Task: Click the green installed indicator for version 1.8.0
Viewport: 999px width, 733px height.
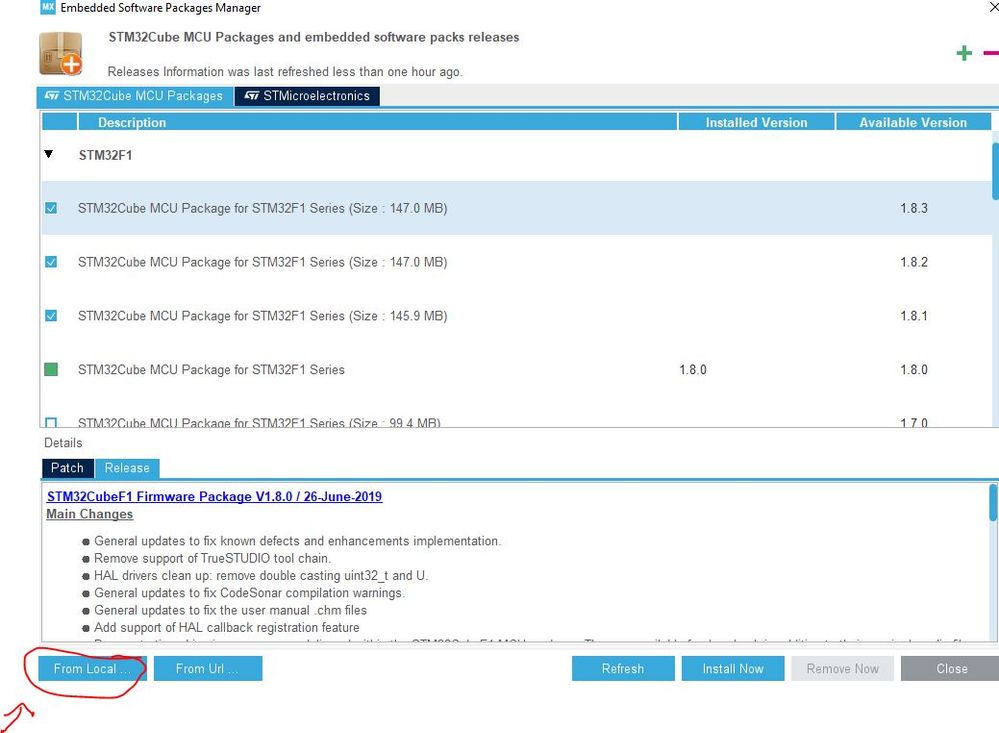Action: 51,369
